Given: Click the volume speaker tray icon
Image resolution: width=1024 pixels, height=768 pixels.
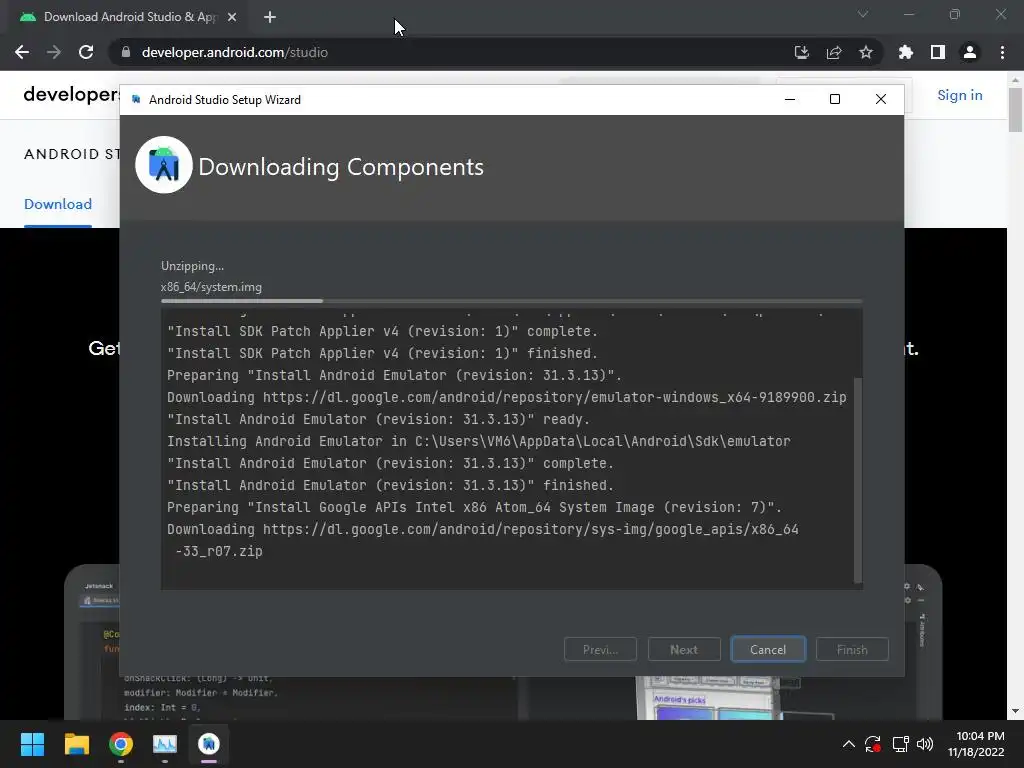Looking at the screenshot, I should 925,744.
